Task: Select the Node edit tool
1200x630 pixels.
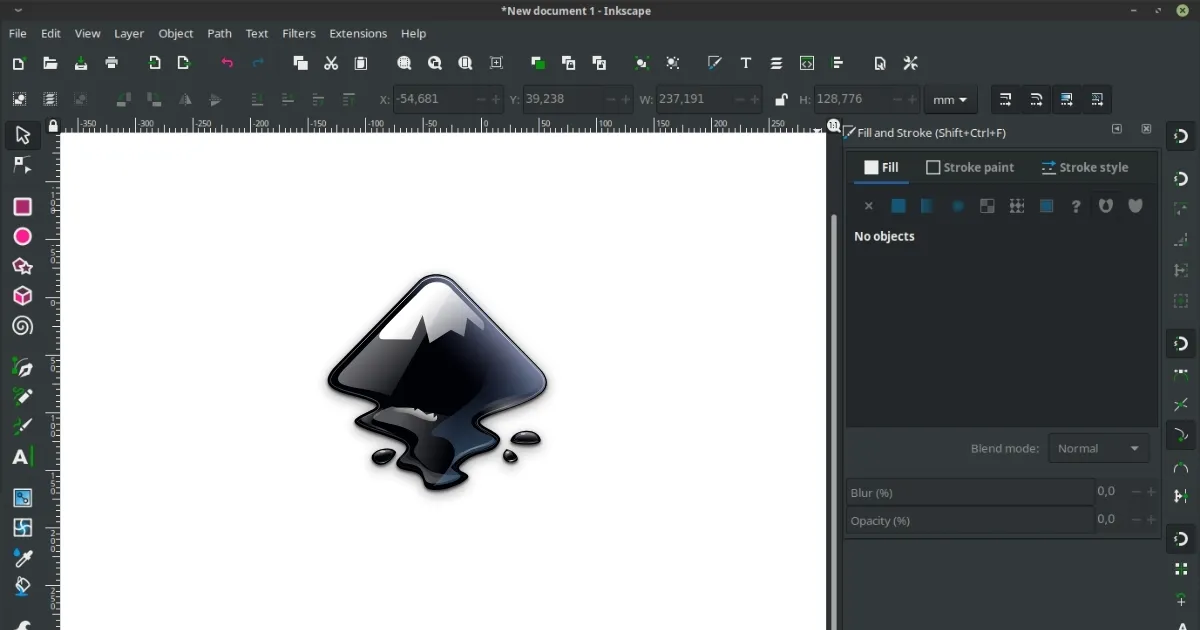Action: (x=22, y=165)
